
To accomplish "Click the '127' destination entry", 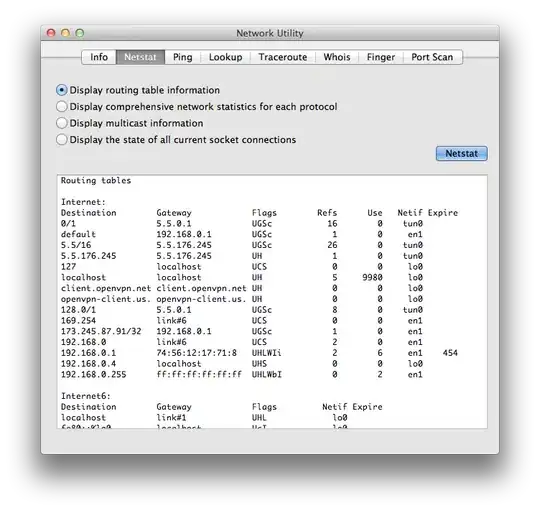I will coord(69,267).
